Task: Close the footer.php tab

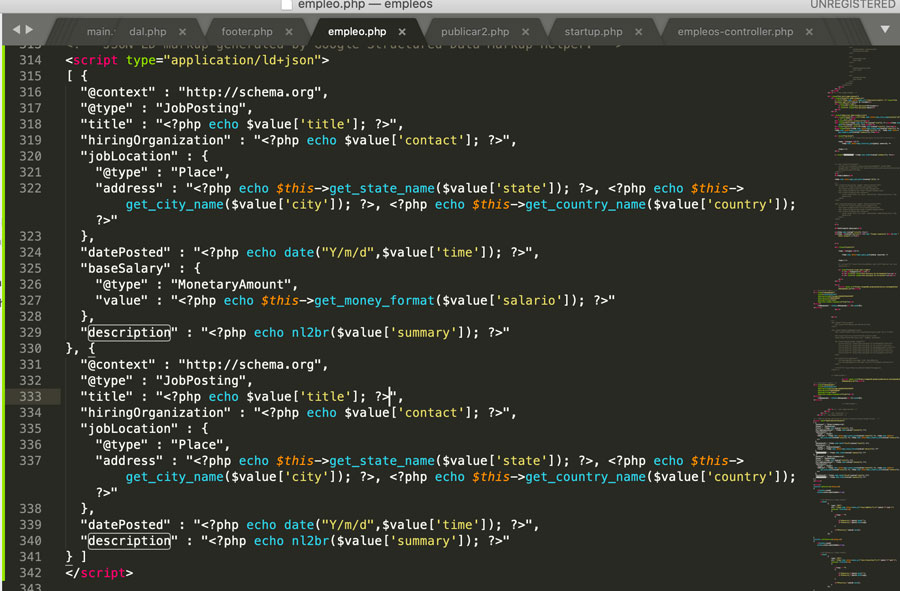Action: (x=289, y=32)
